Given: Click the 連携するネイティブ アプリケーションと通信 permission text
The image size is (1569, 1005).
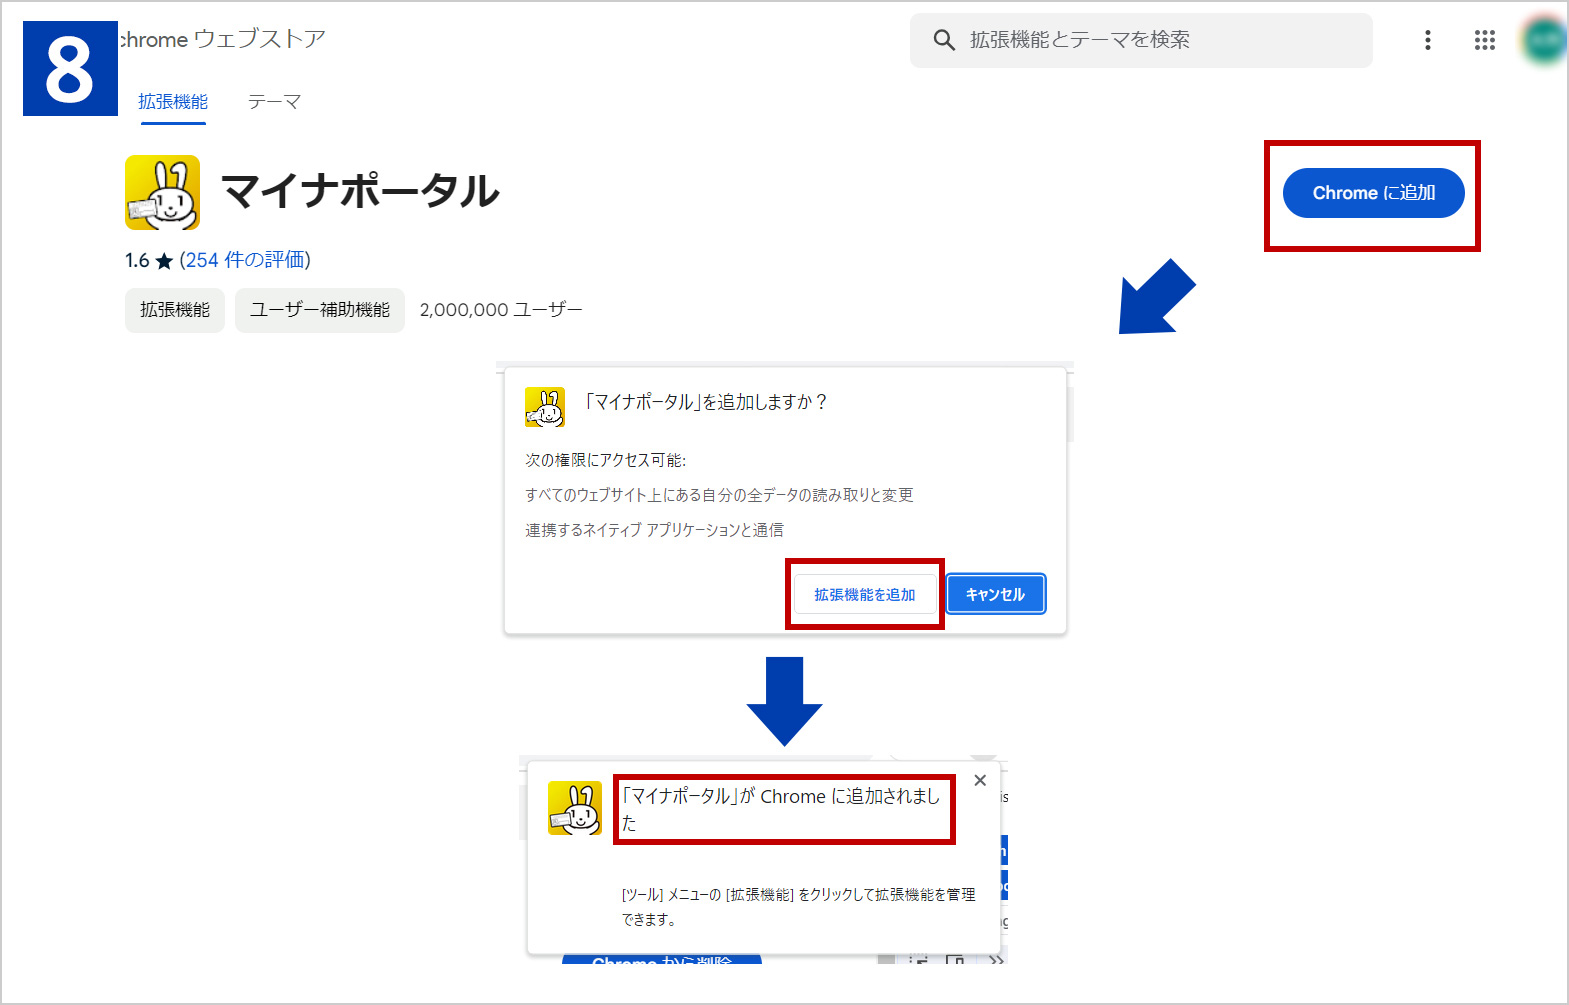Looking at the screenshot, I should point(654,530).
